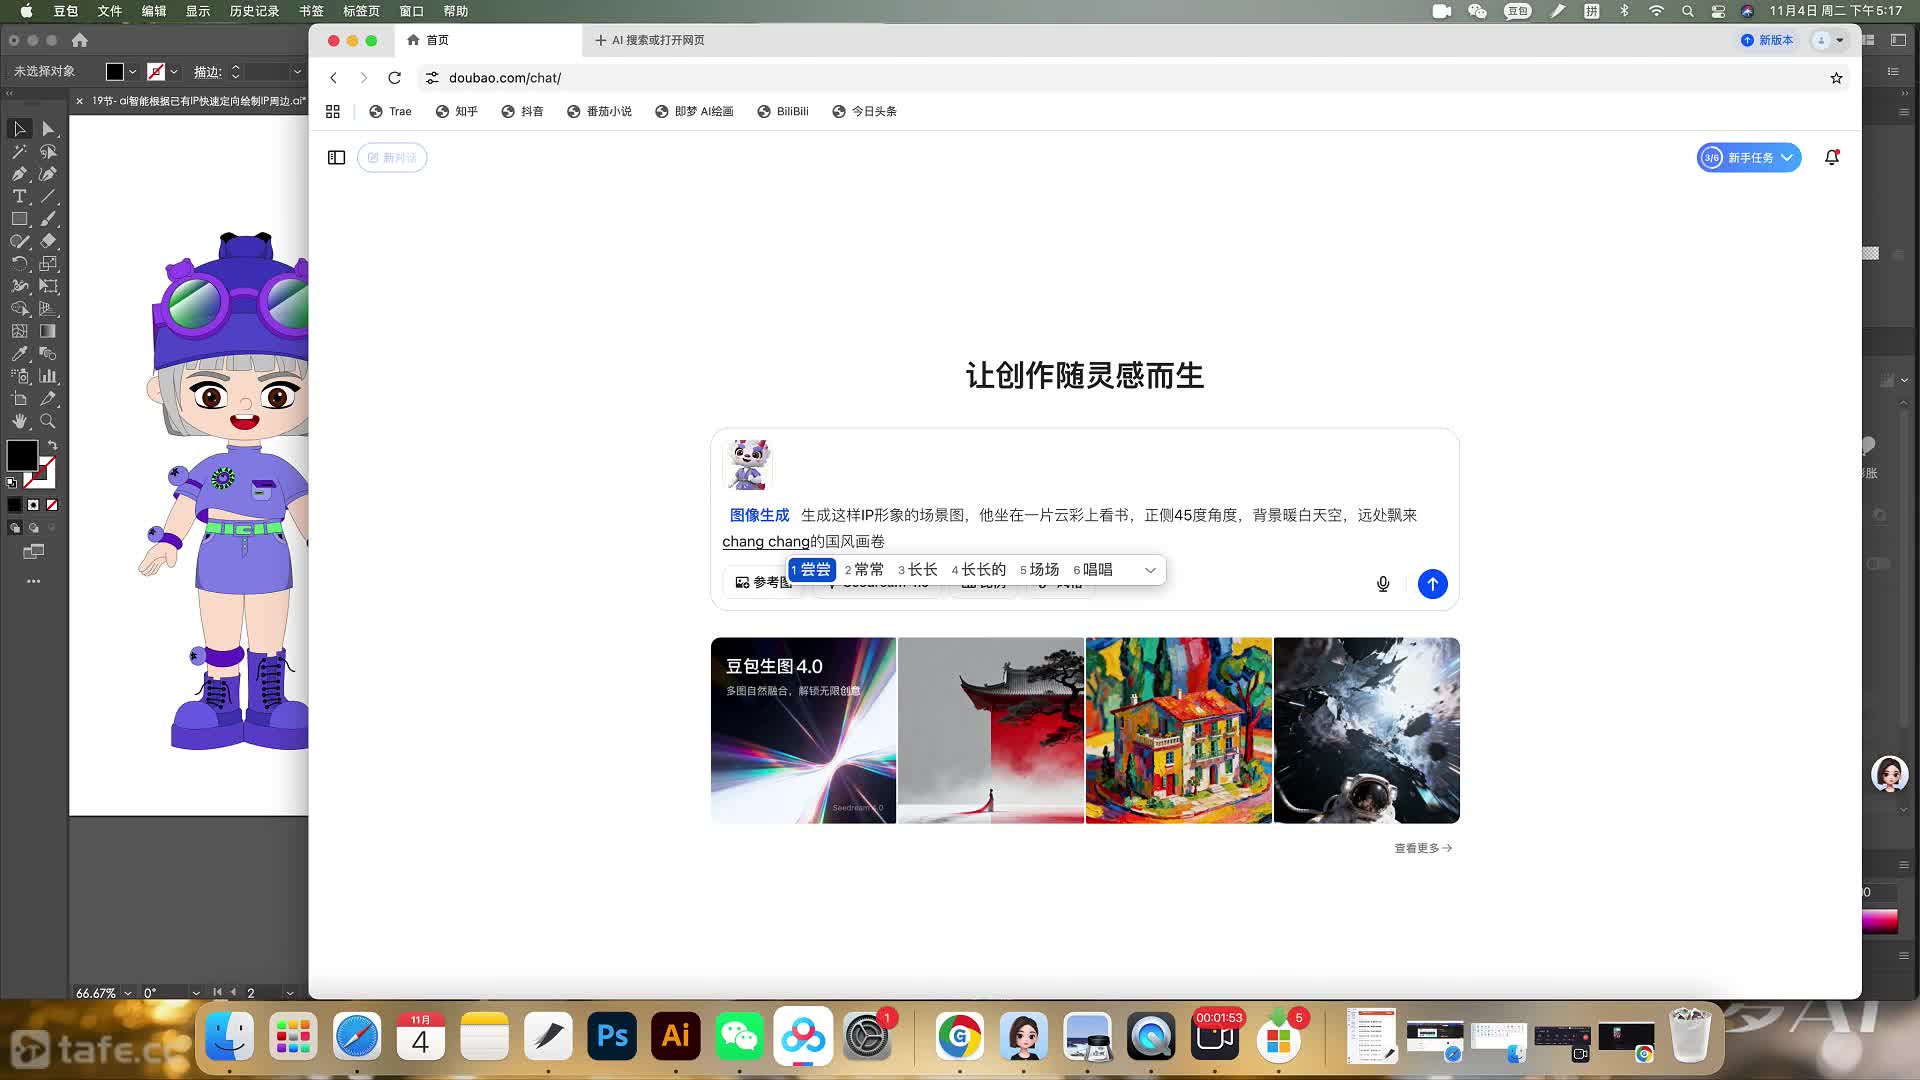This screenshot has height=1080, width=1920.
Task: Select the Paintbrush tool in Illustrator
Action: (x=48, y=219)
